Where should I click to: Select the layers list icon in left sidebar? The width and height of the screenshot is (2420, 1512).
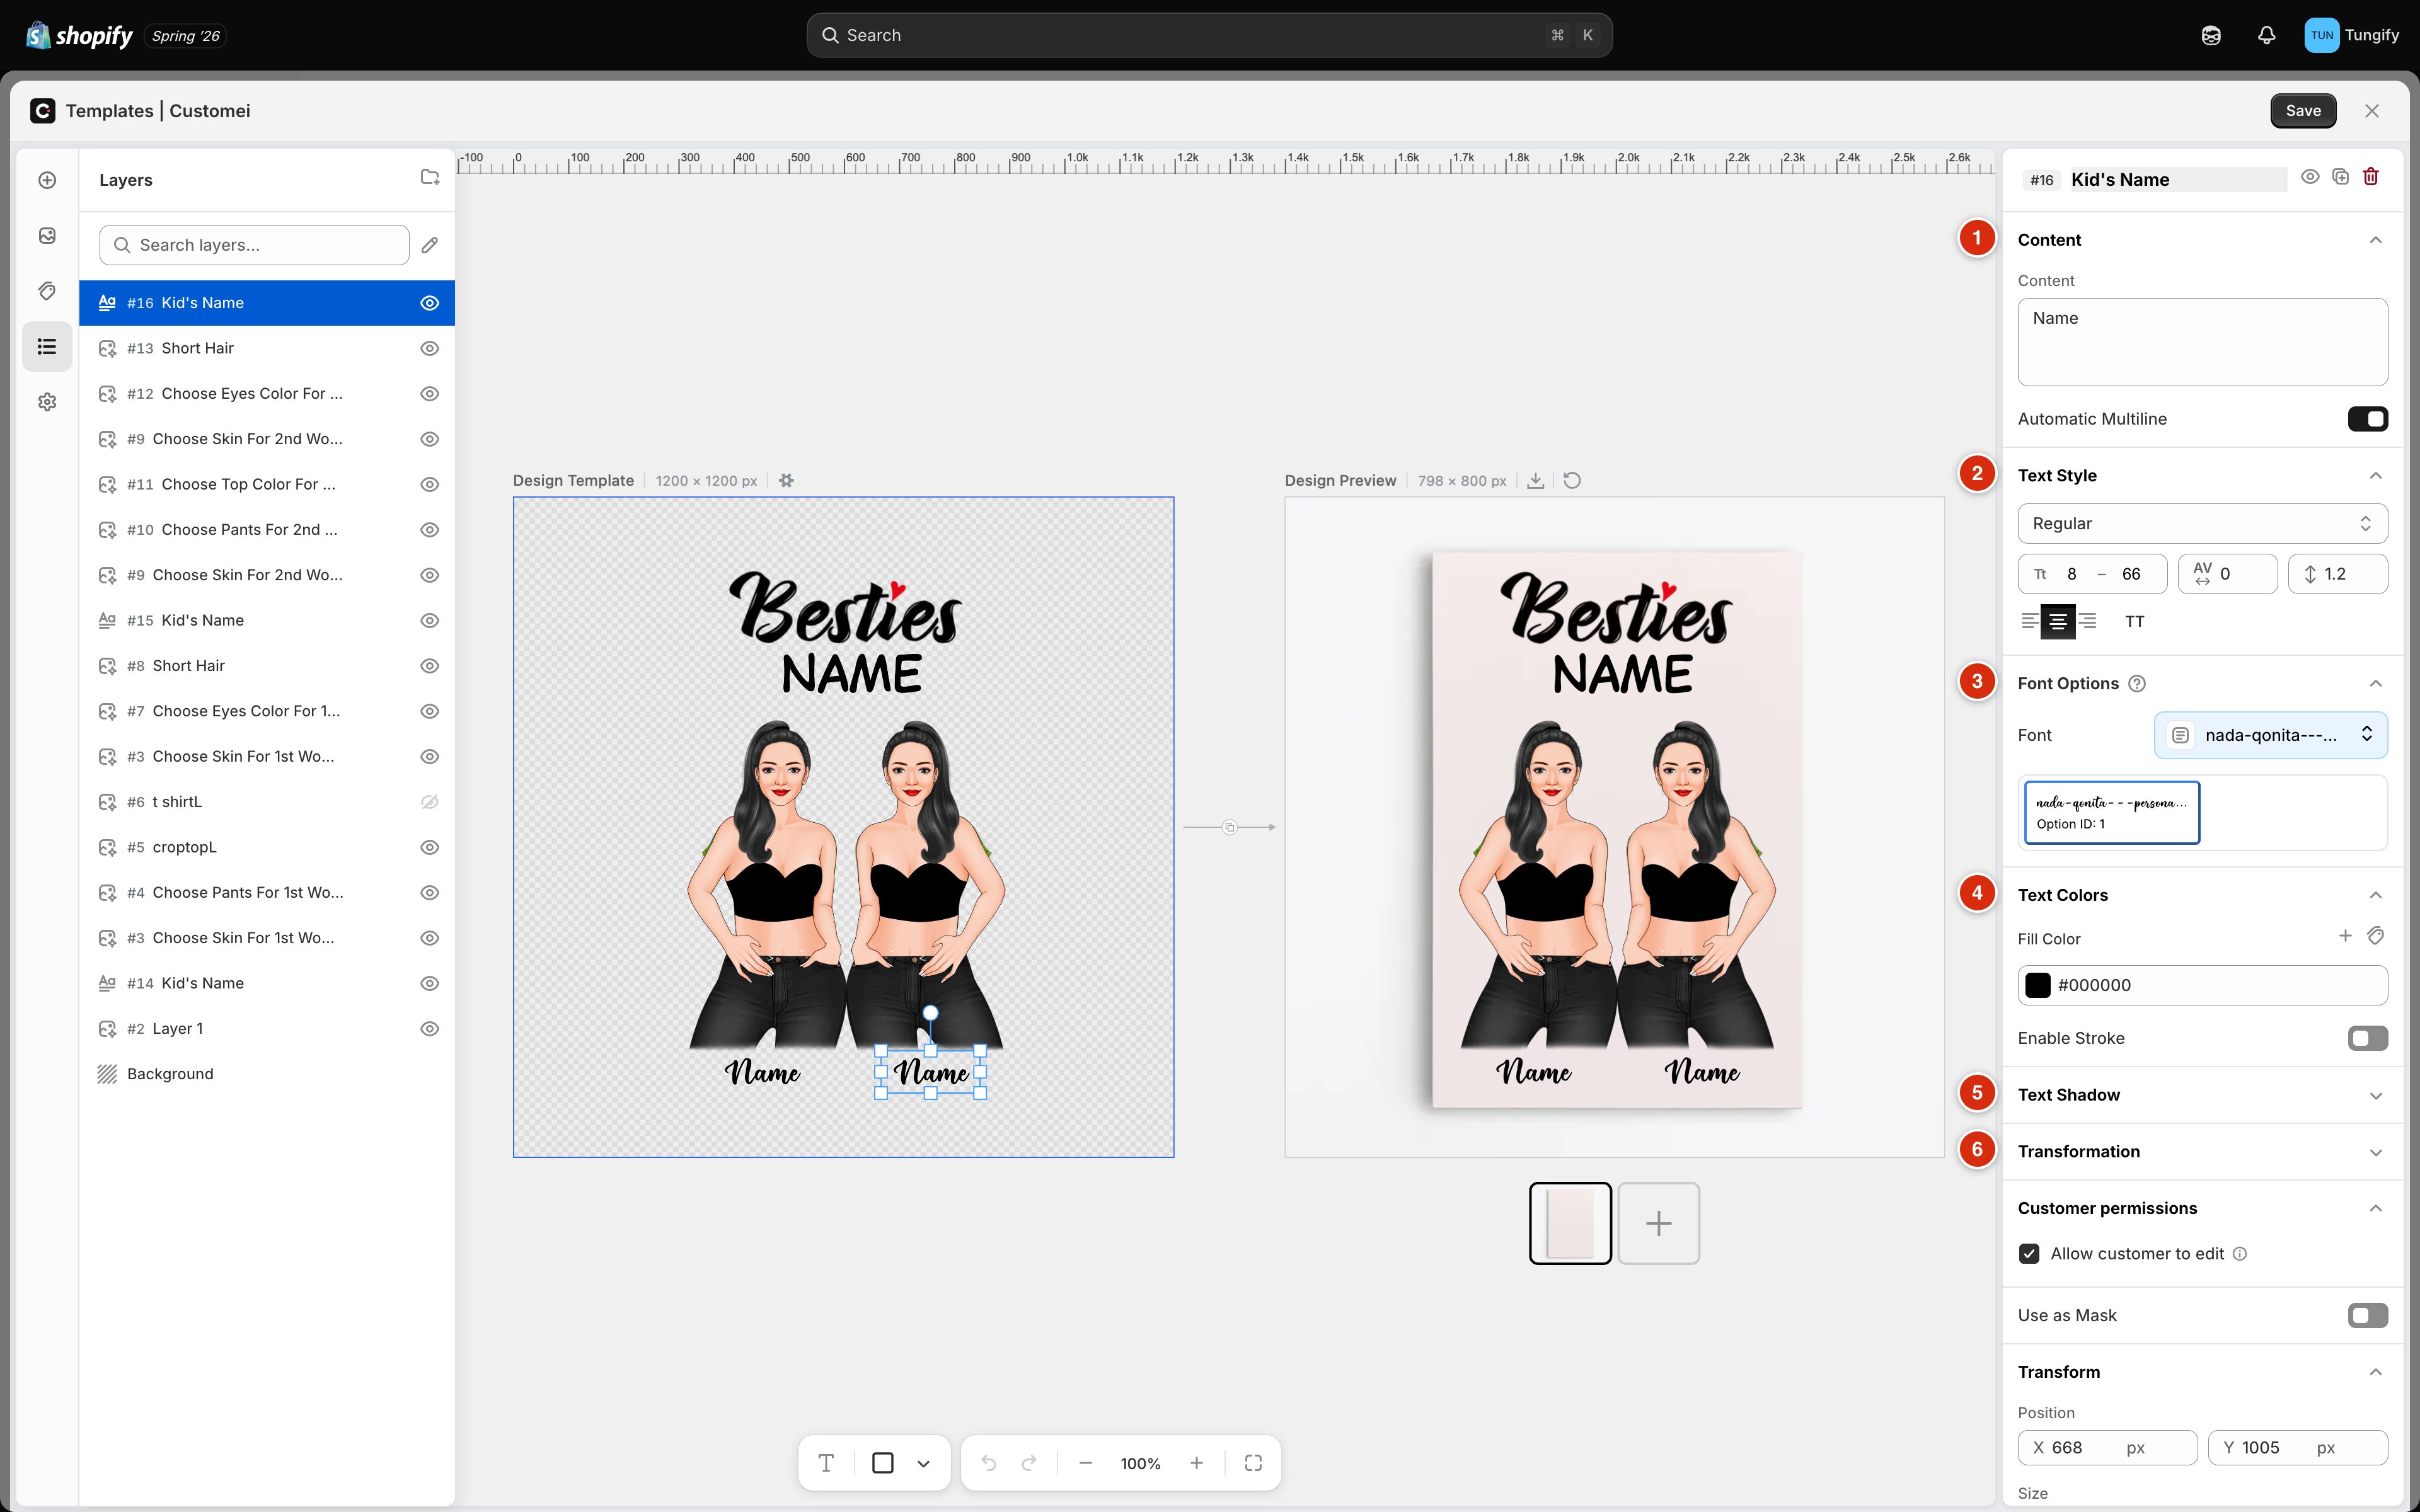point(47,347)
